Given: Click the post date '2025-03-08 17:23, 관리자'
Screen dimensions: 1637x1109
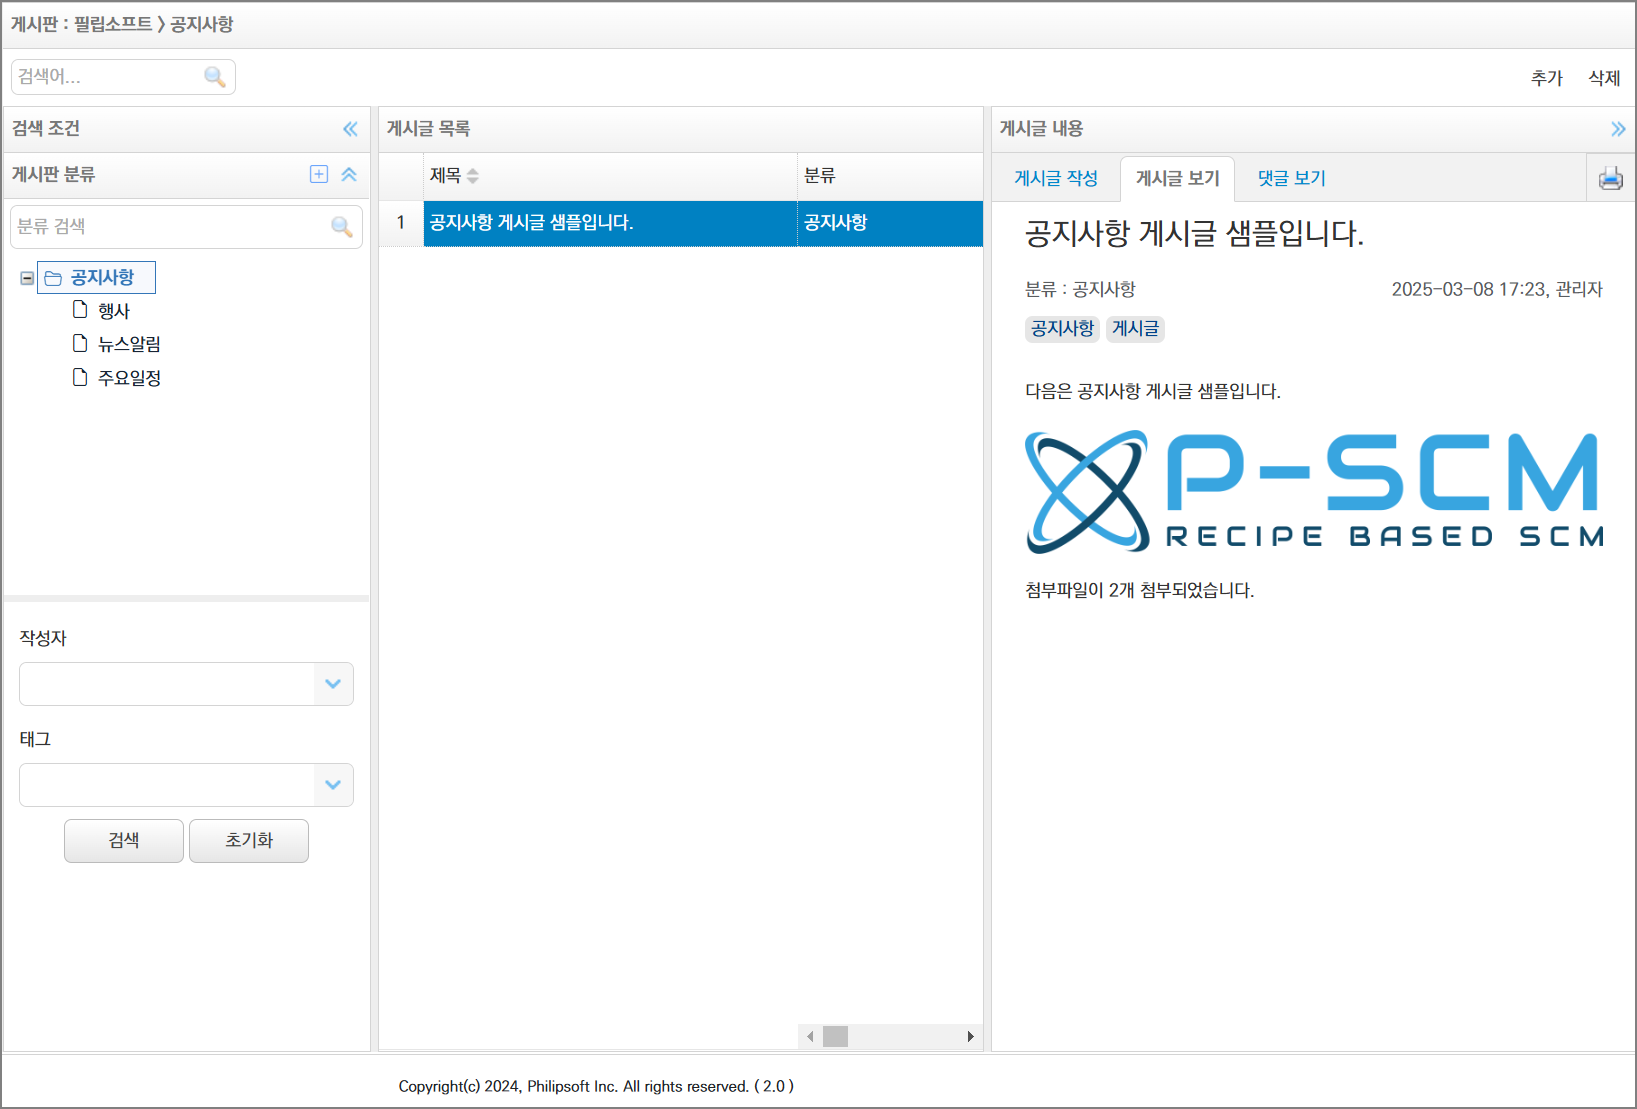Looking at the screenshot, I should (1497, 290).
